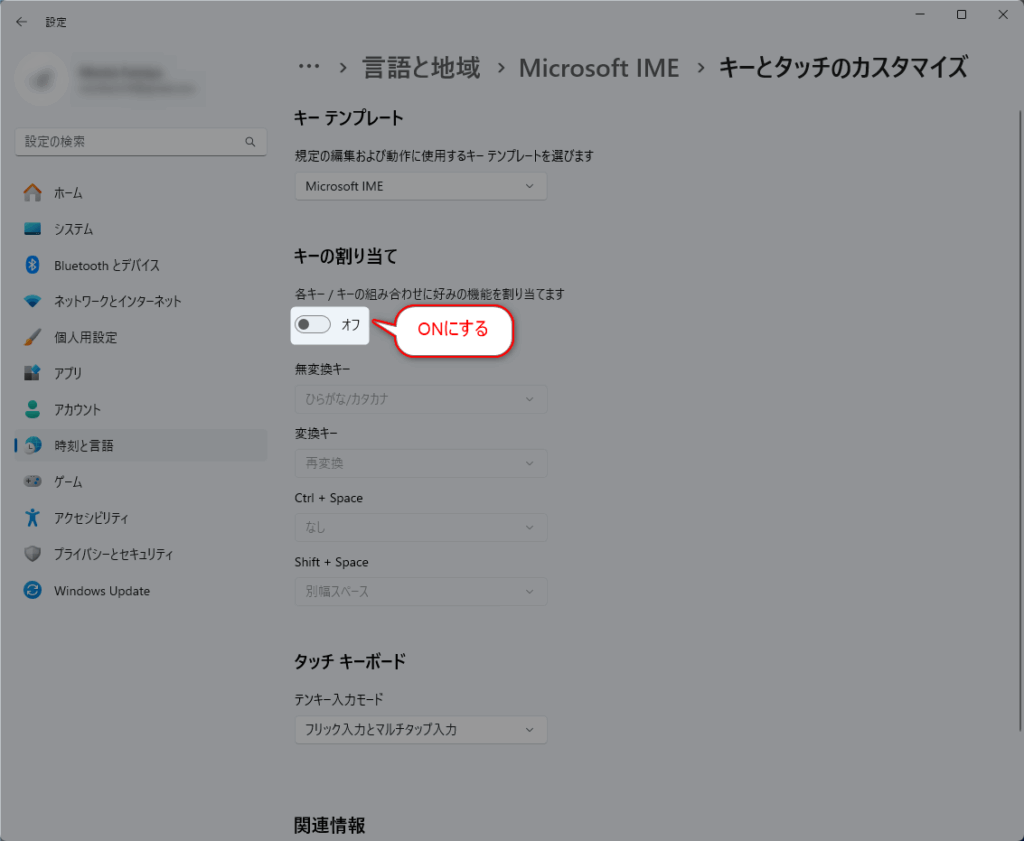Click the アカウント person icon
The height and width of the screenshot is (841, 1024).
32,409
